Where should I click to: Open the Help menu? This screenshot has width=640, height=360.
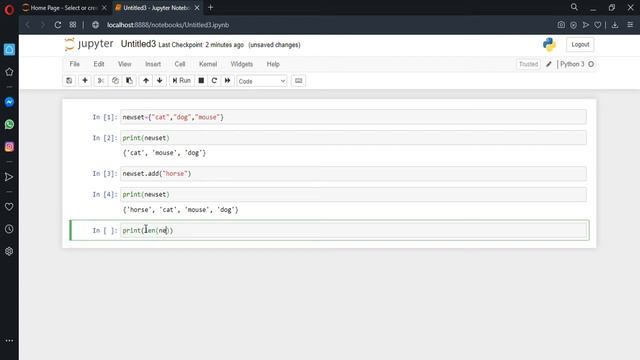click(x=273, y=64)
